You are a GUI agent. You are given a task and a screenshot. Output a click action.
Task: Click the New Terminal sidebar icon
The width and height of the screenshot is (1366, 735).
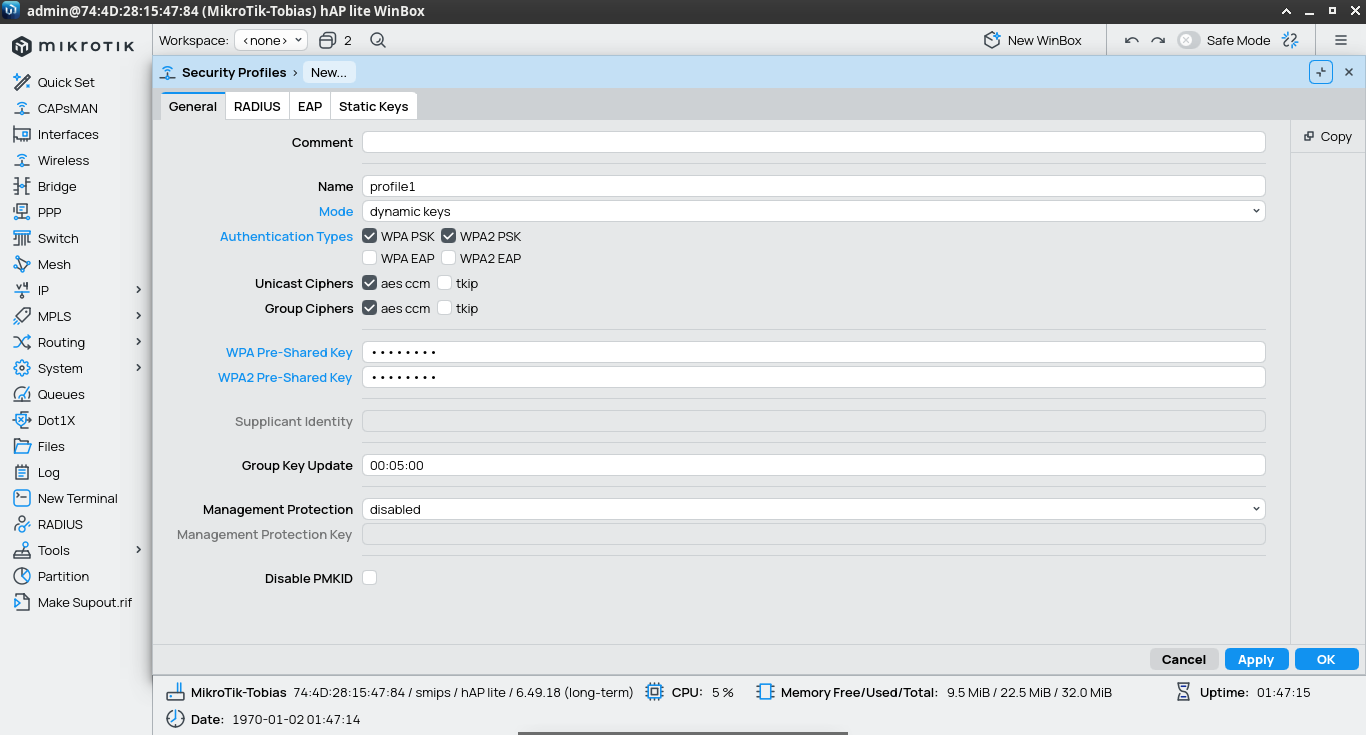pyautogui.click(x=21, y=499)
